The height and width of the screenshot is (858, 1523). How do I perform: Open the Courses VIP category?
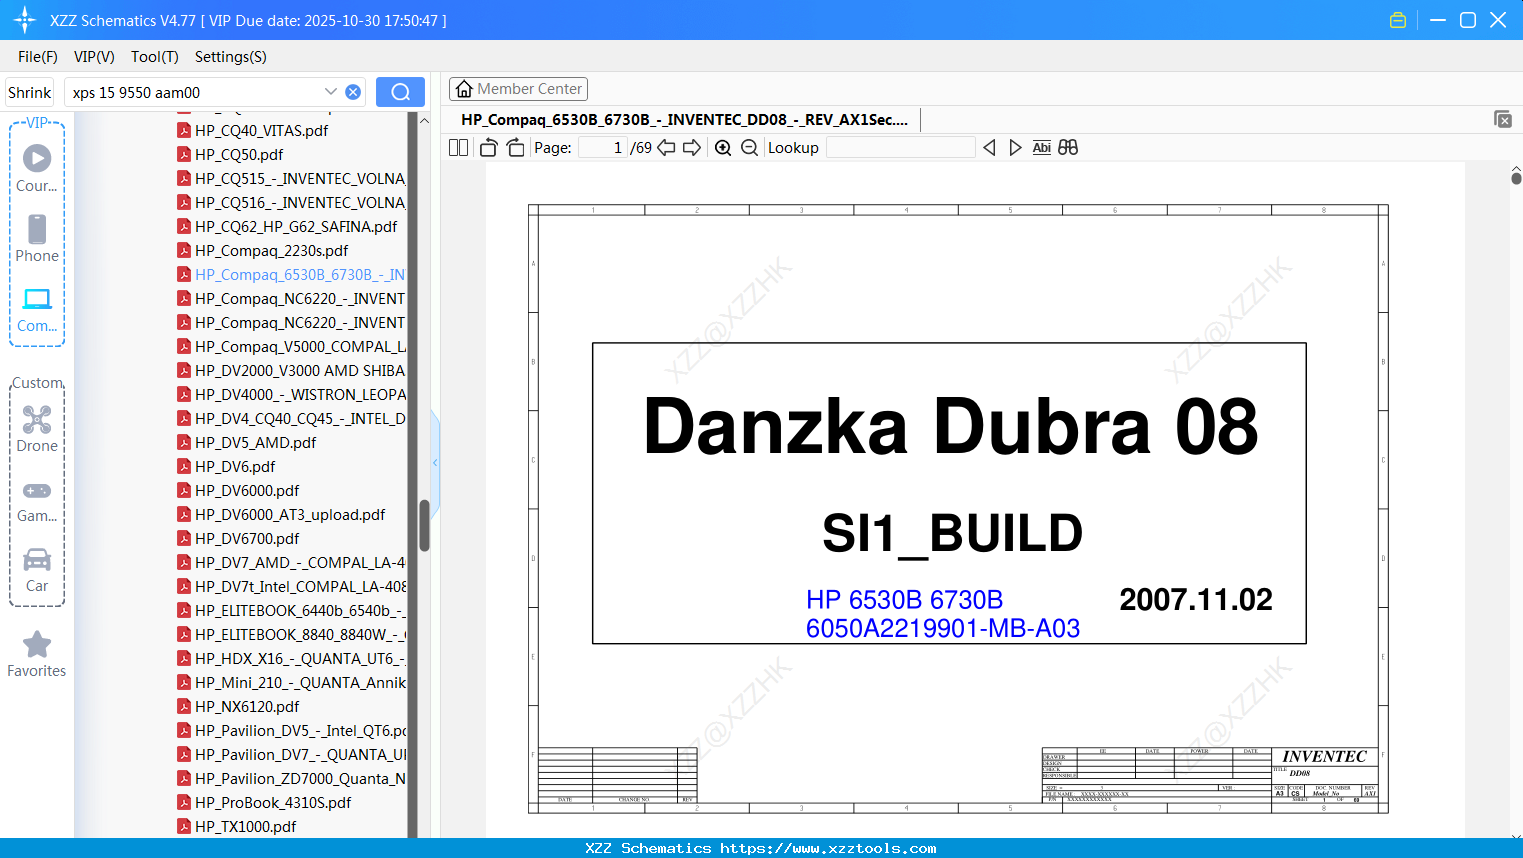pos(37,169)
